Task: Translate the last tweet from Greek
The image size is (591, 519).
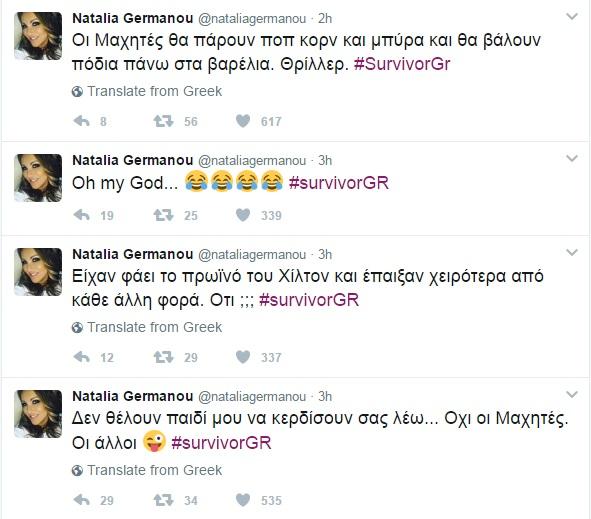Action: click(147, 470)
